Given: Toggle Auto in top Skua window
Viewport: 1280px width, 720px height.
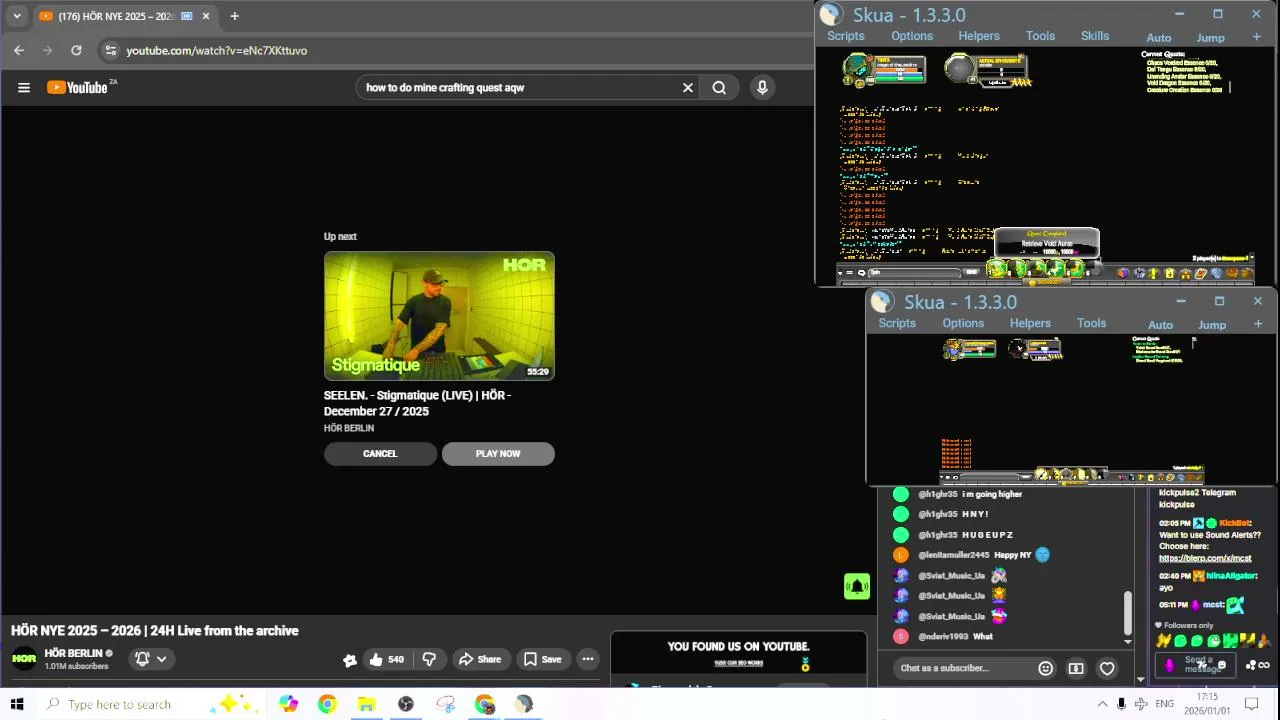Looking at the screenshot, I should coord(1159,38).
